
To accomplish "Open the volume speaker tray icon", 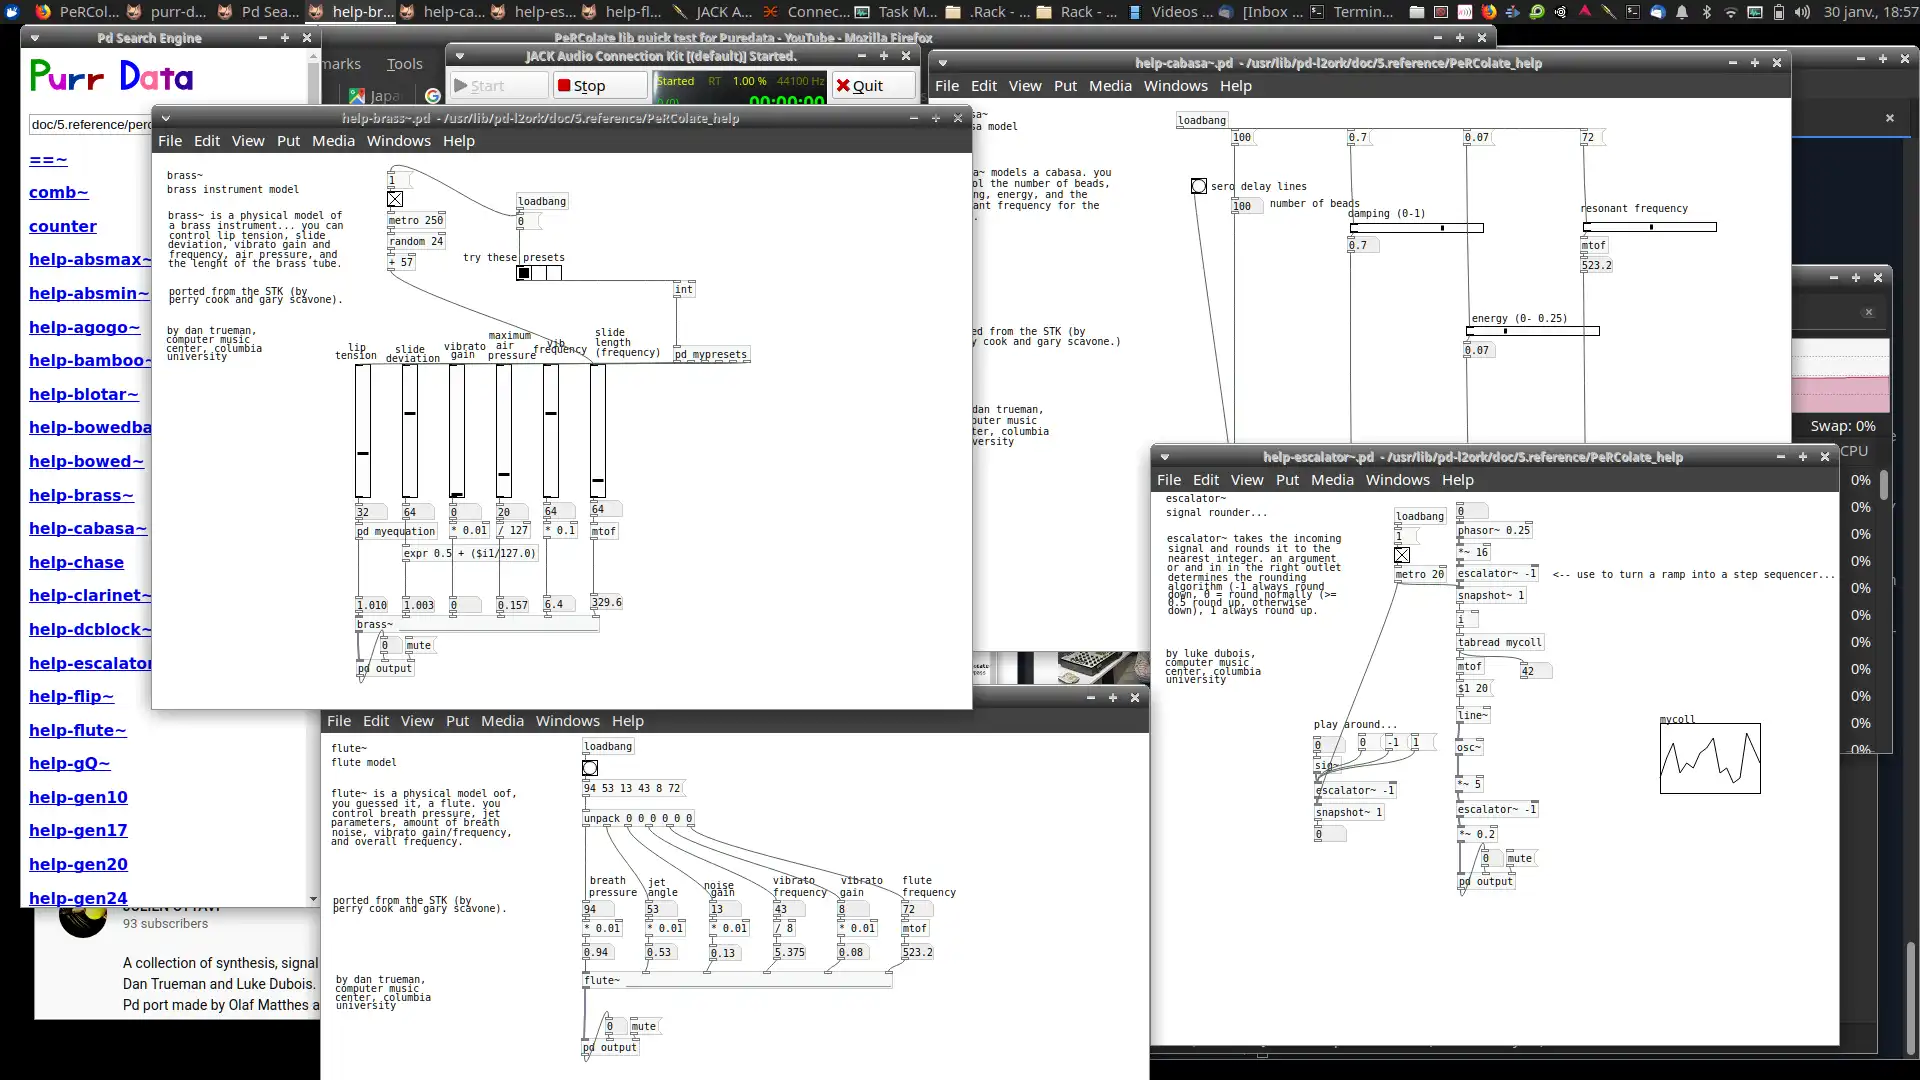I will tap(1802, 12).
